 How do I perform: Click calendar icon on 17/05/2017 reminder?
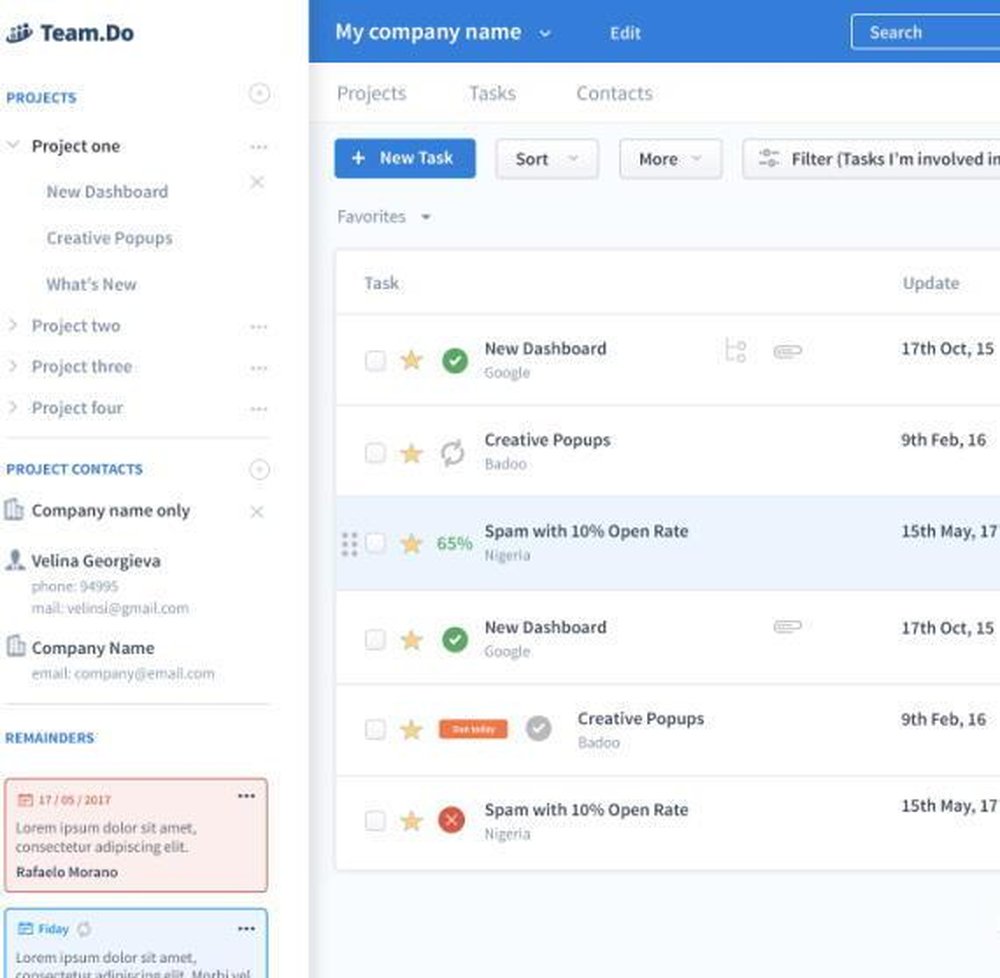point(25,799)
